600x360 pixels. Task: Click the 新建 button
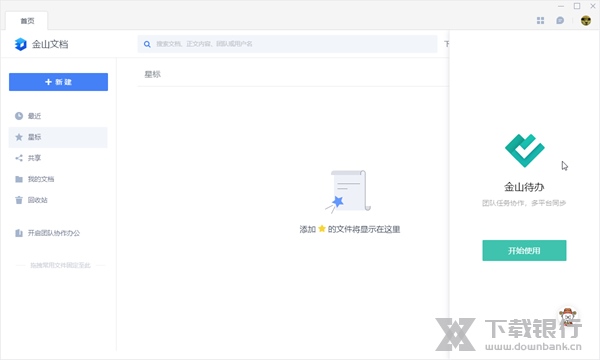pyautogui.click(x=59, y=82)
